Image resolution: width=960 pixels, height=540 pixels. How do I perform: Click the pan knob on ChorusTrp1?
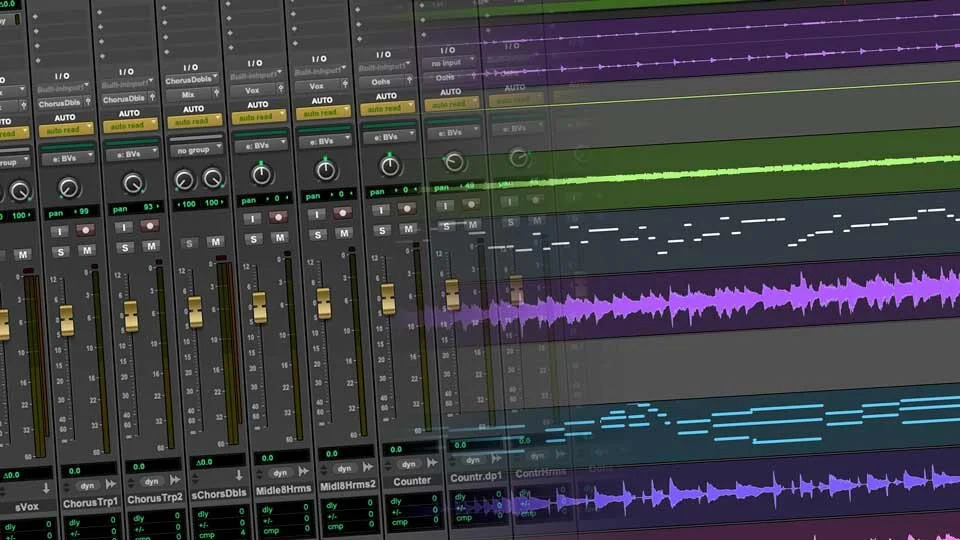tap(68, 187)
